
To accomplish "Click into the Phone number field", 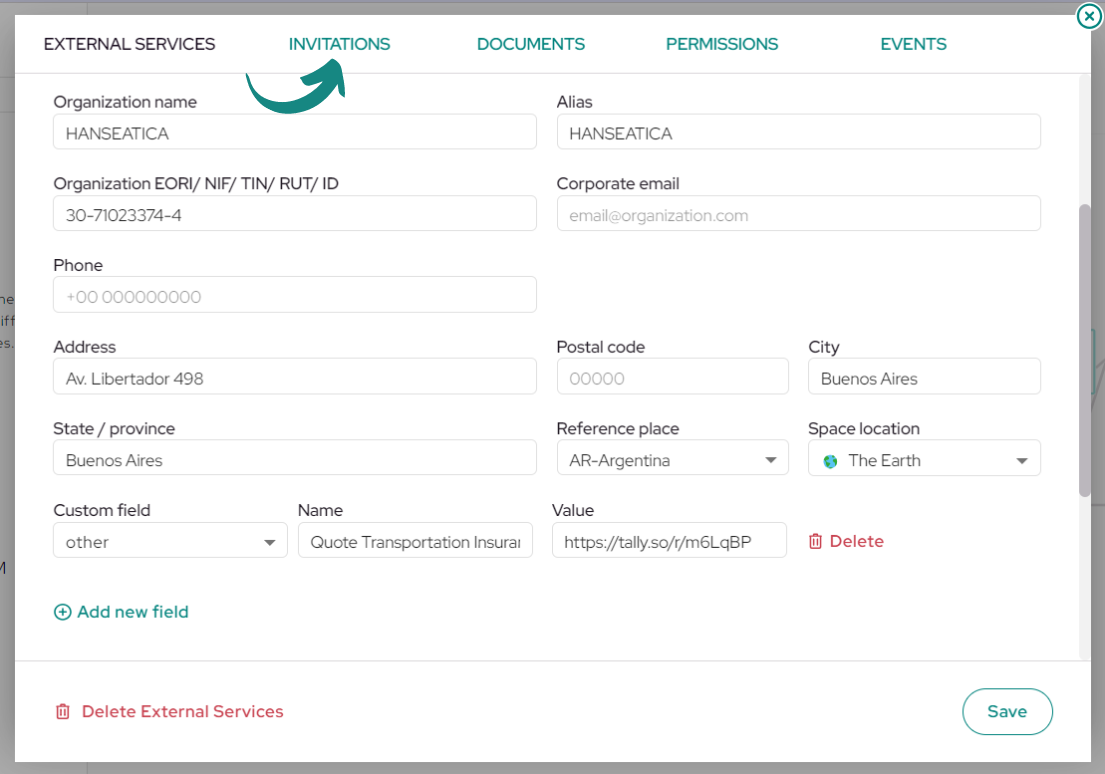I will [x=295, y=295].
